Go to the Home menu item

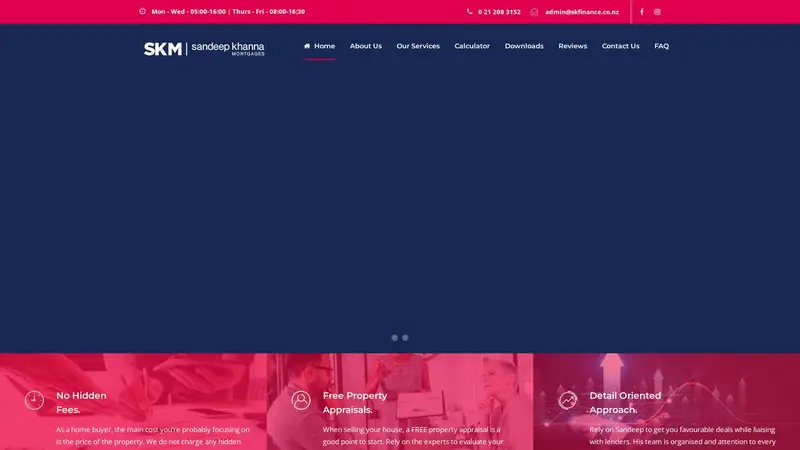coord(319,46)
